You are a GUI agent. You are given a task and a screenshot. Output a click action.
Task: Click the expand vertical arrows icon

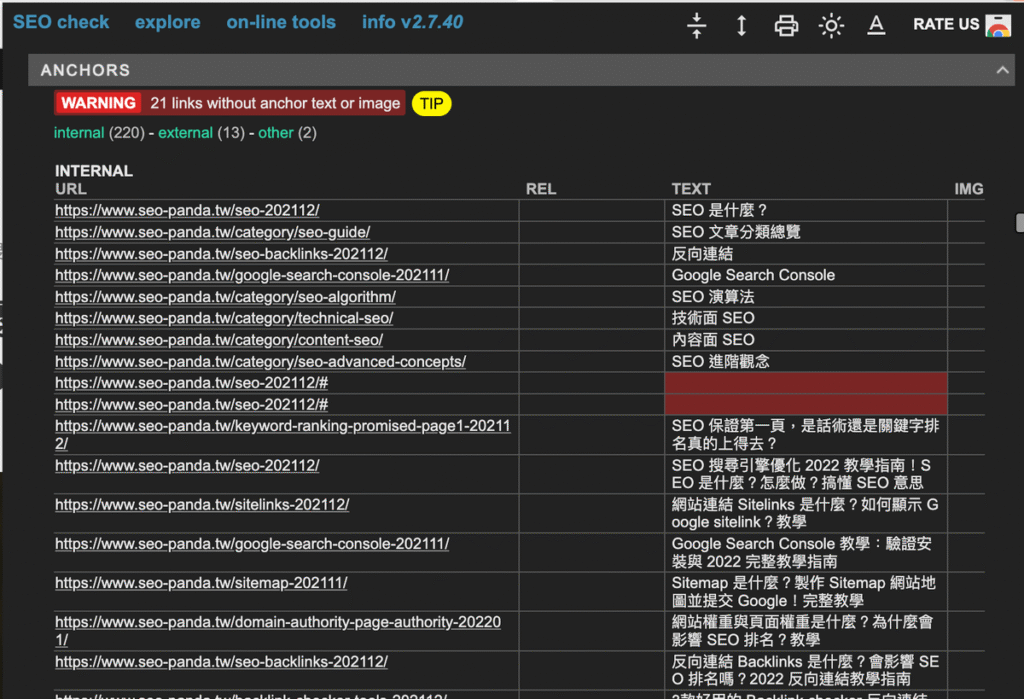741,25
